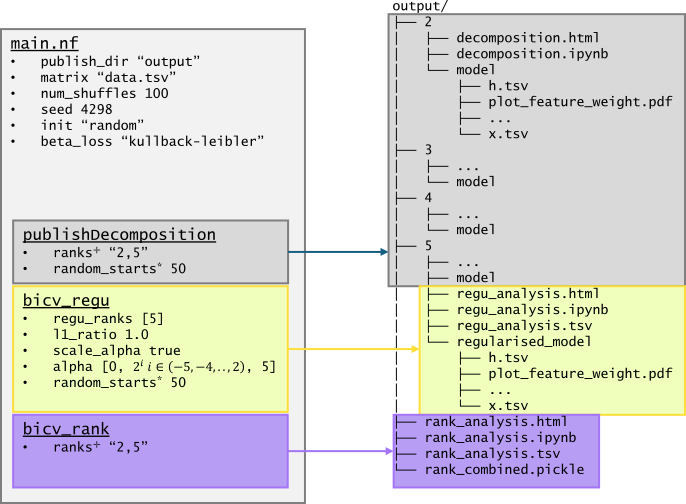The width and height of the screenshot is (686, 504).
Task: Click the model folder under folder 2
Action: (476, 70)
